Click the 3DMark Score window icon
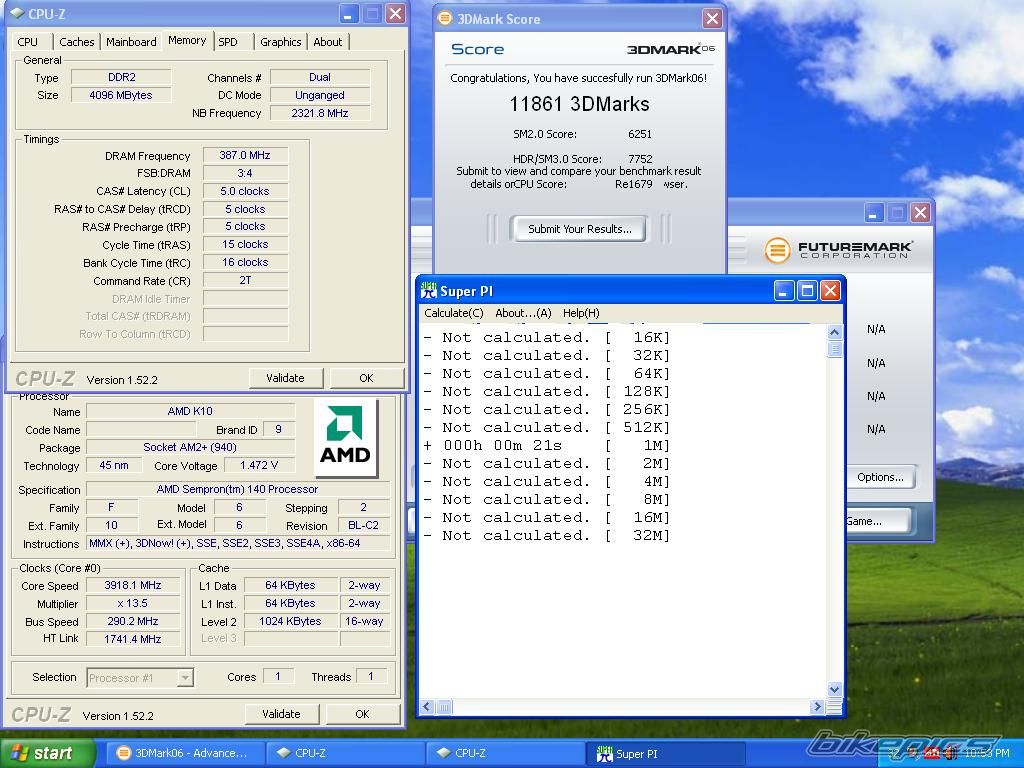This screenshot has width=1024, height=768. pos(445,19)
